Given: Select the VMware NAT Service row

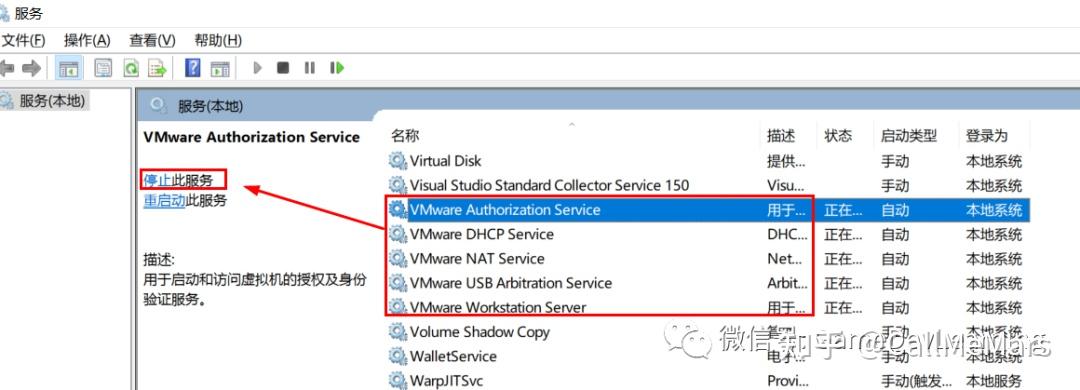Looking at the screenshot, I should 708,258.
